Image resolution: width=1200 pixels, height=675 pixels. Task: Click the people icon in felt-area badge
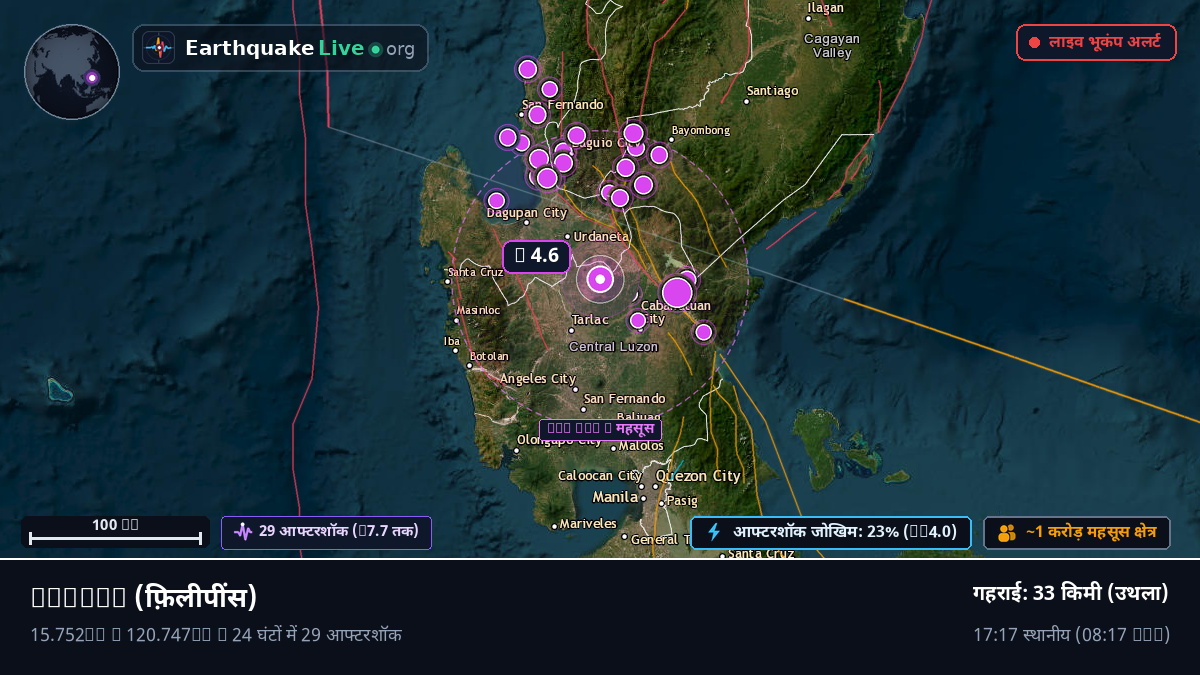tap(1007, 533)
